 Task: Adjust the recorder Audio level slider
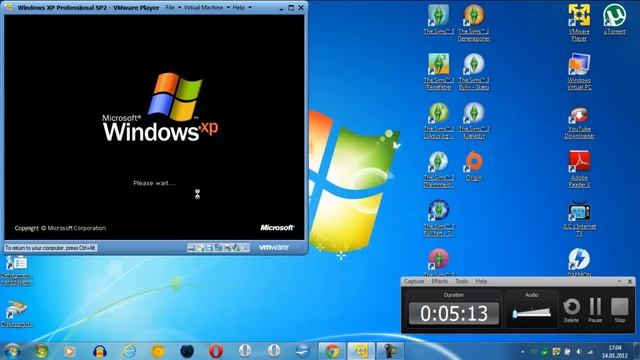pyautogui.click(x=531, y=313)
